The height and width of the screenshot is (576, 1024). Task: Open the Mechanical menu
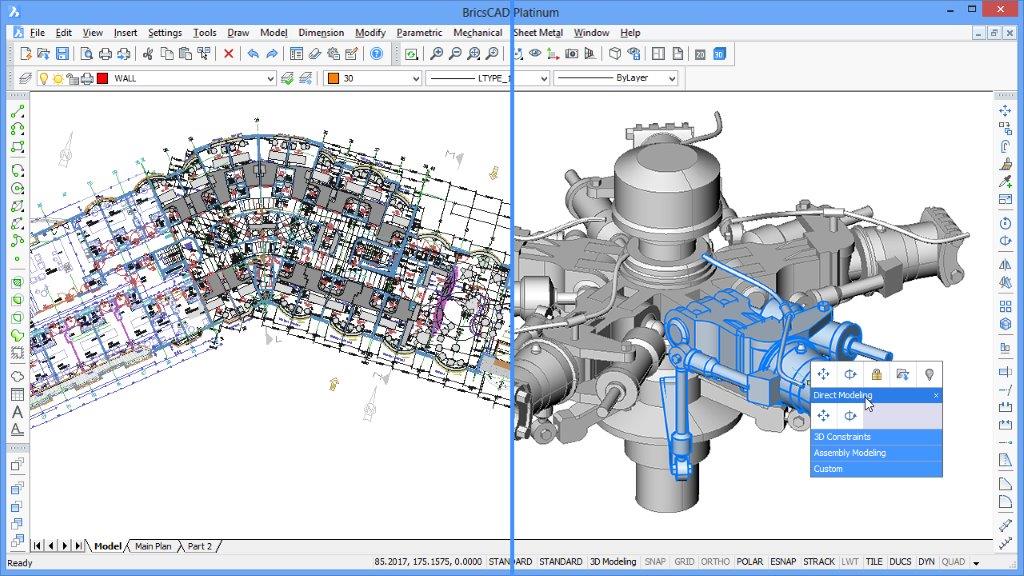pyautogui.click(x=478, y=33)
